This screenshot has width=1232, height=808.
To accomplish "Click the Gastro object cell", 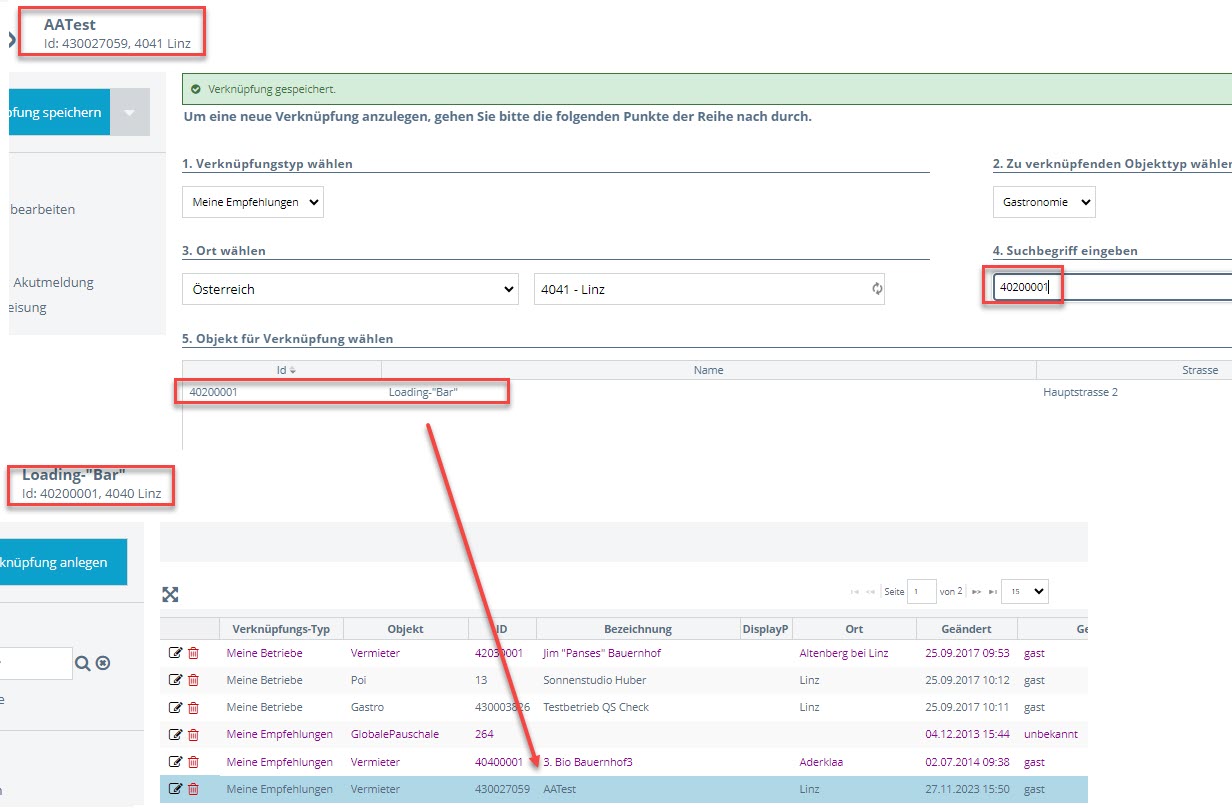I will pos(366,707).
